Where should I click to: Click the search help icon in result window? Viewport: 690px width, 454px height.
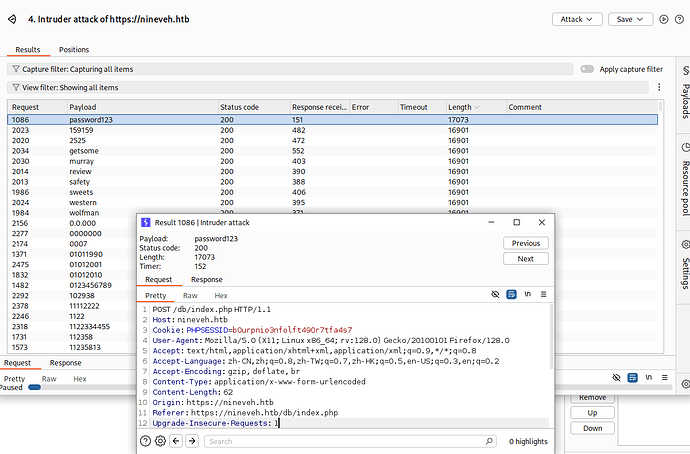coord(145,441)
